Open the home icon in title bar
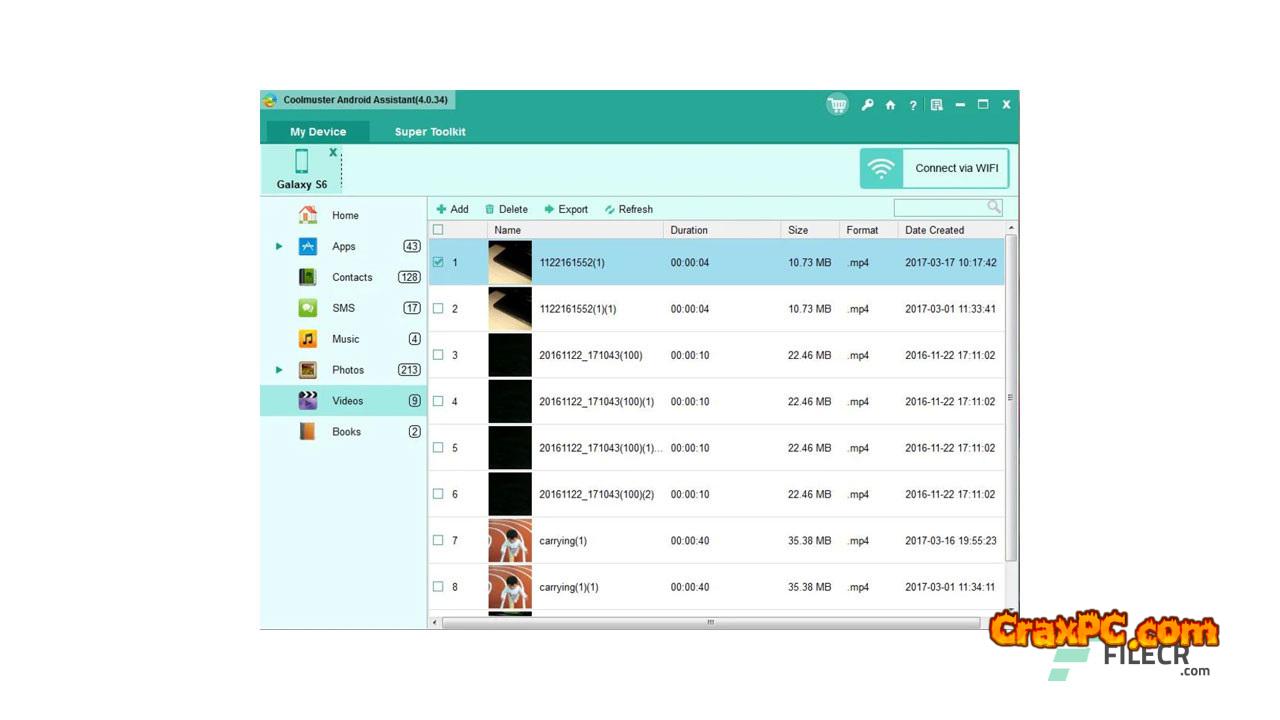Image resolution: width=1280 pixels, height=720 pixels. [890, 105]
